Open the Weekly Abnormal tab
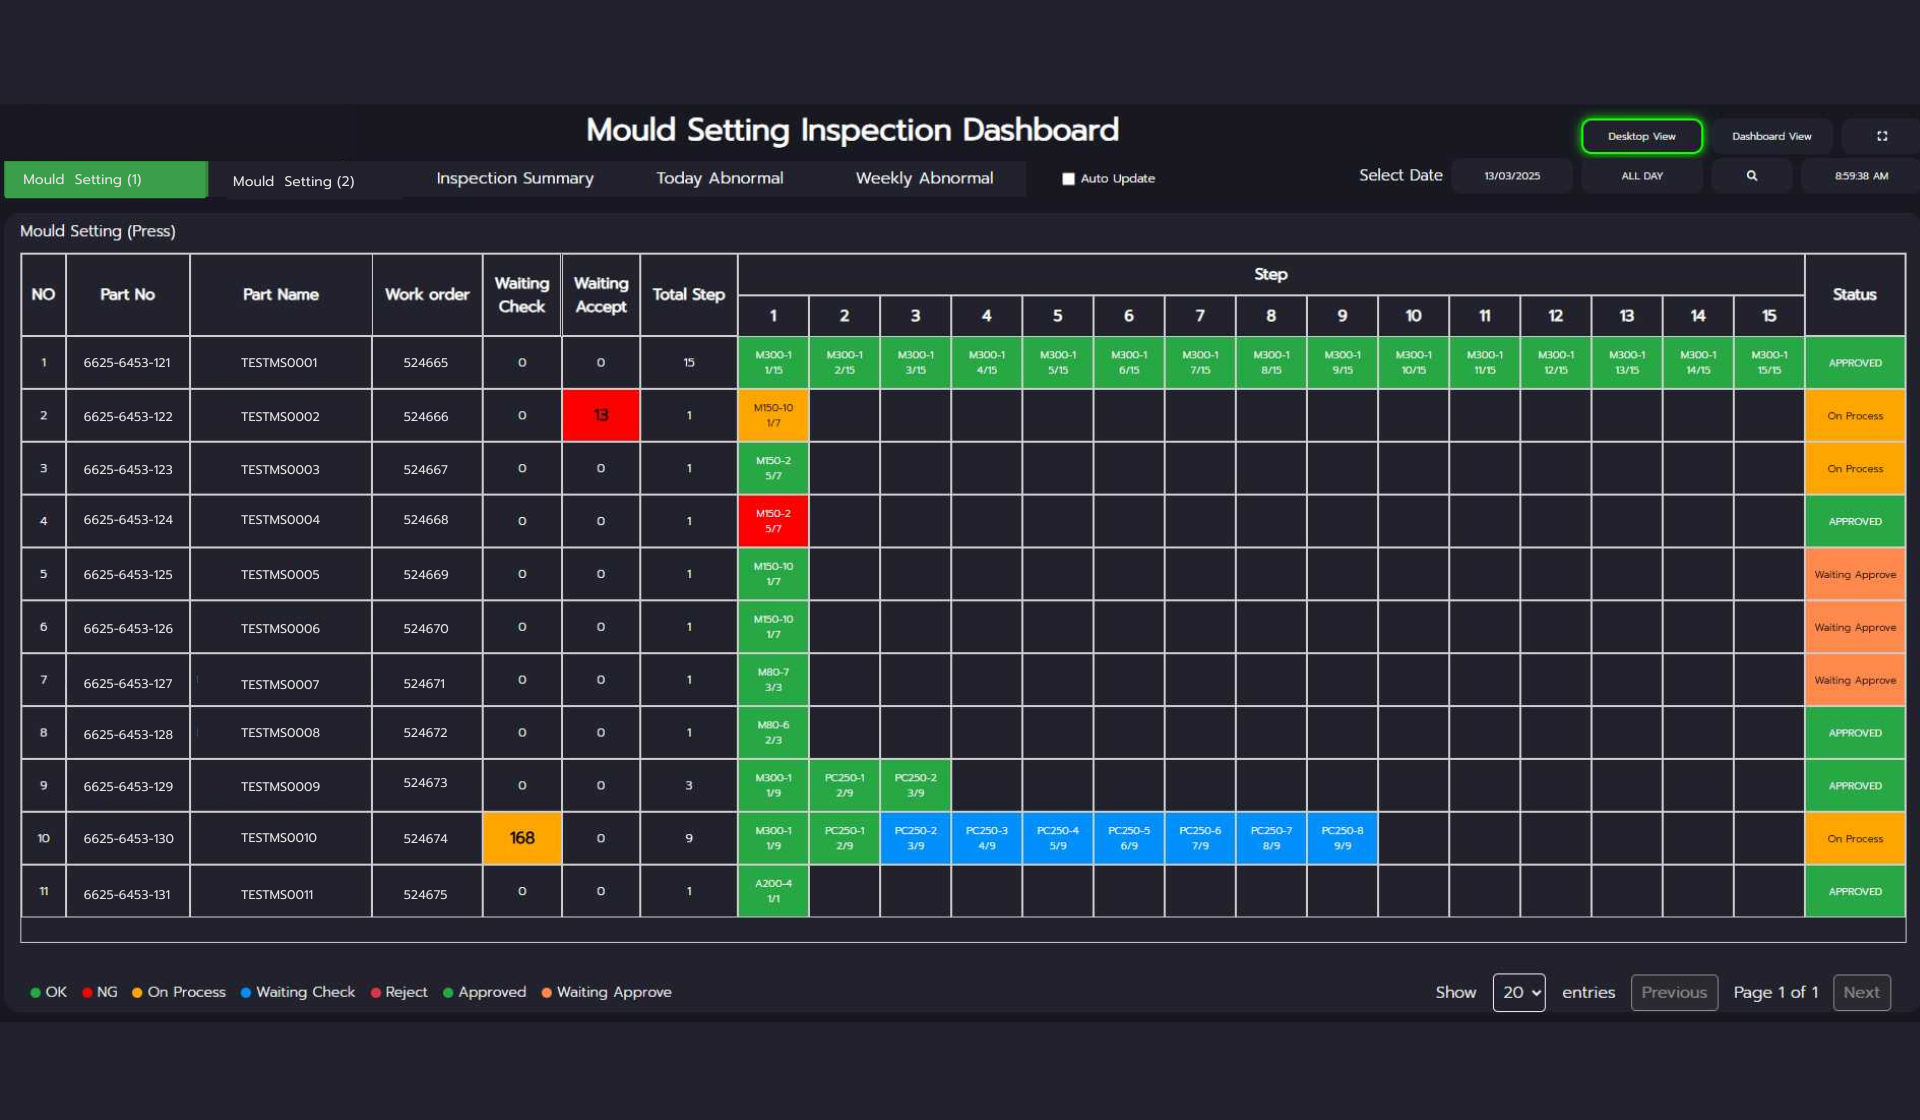The height and width of the screenshot is (1120, 1920). 924,178
